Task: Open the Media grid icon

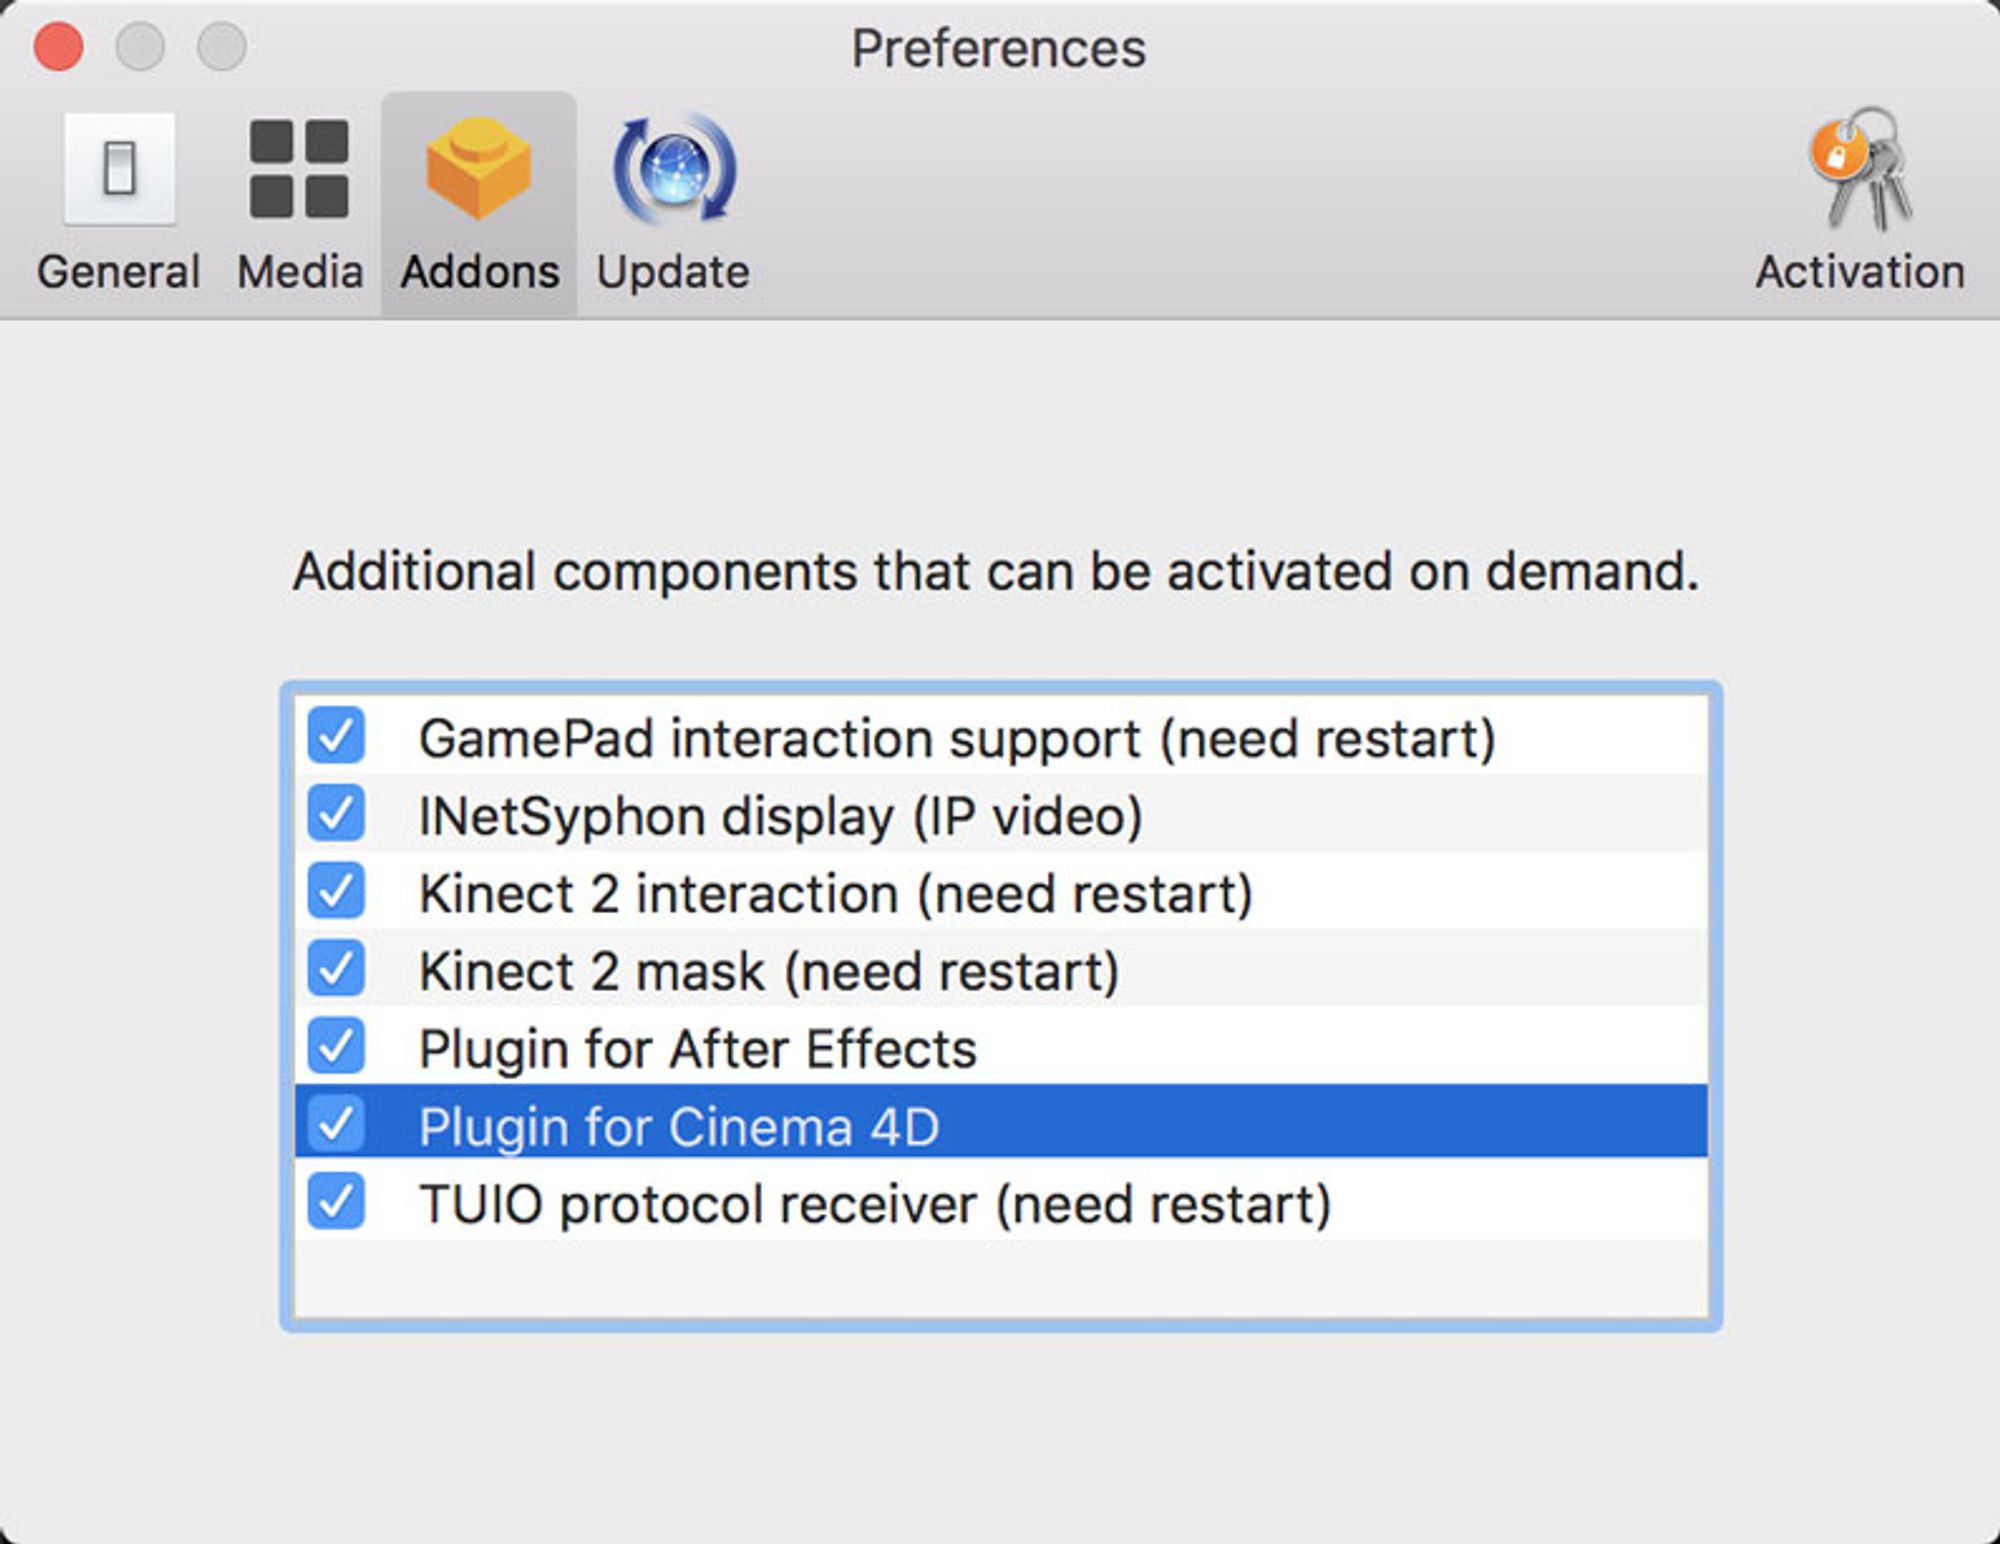Action: point(299,168)
